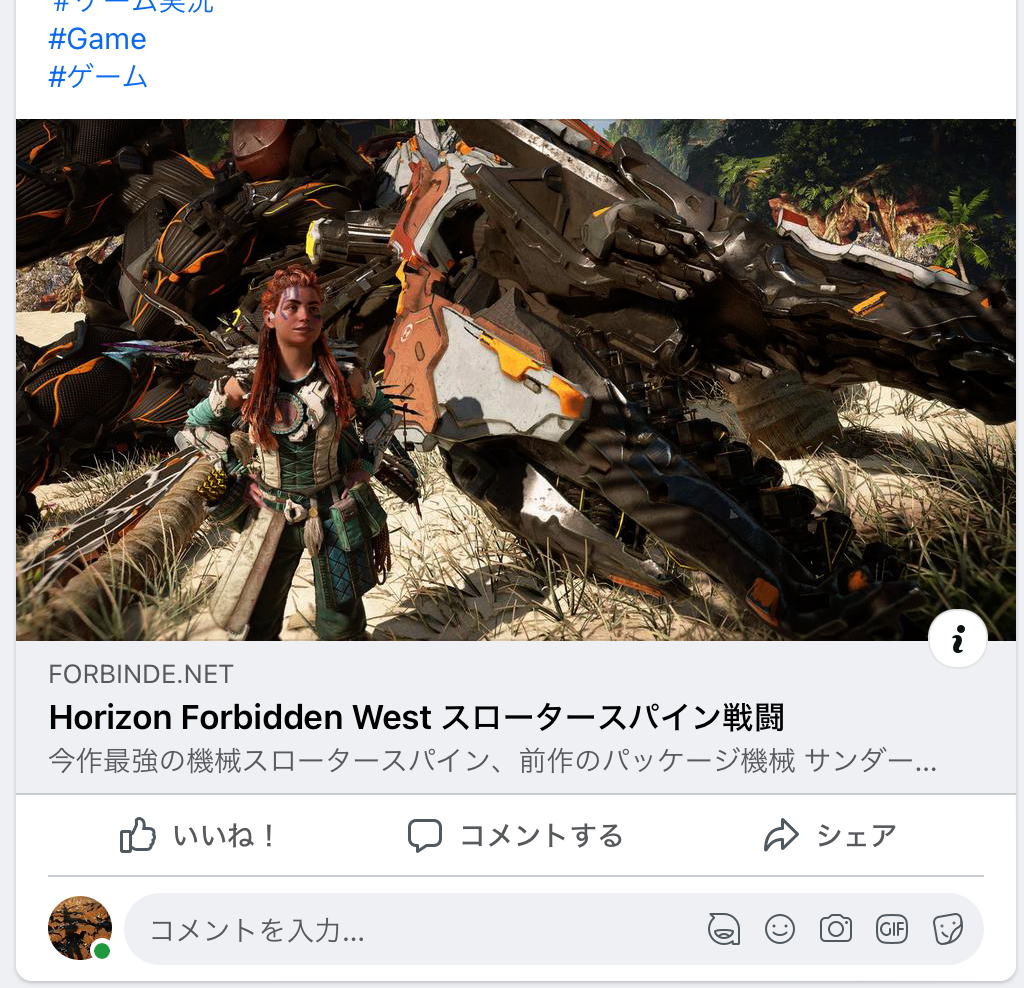
Task: Open the Horizon Forbidden West article title
Action: click(x=416, y=717)
